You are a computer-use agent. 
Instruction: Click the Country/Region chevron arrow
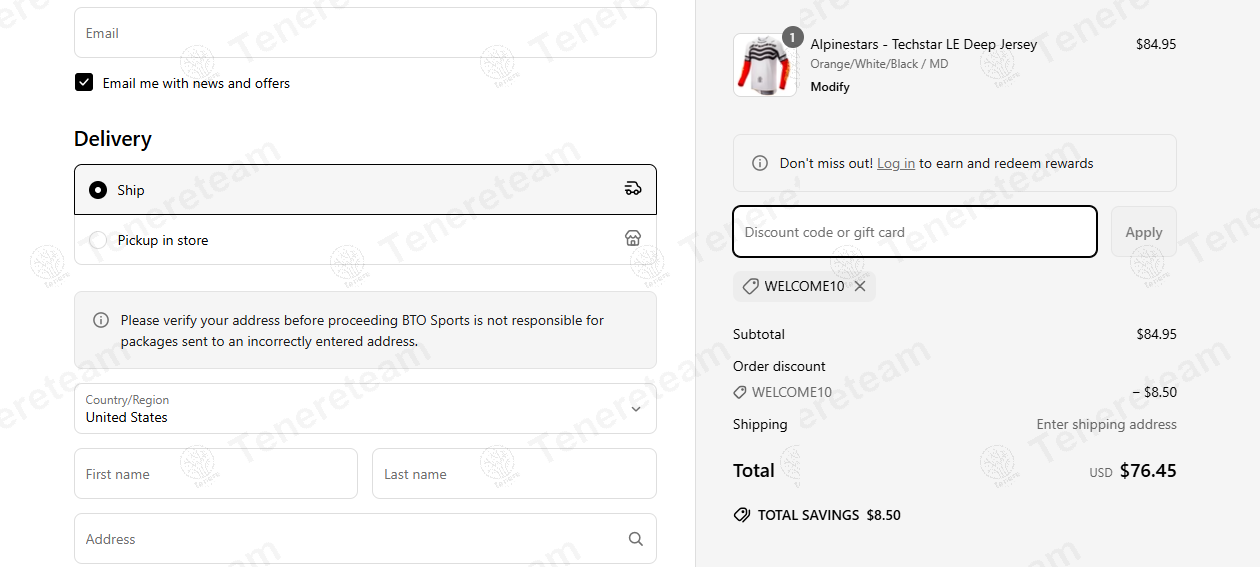(x=636, y=409)
